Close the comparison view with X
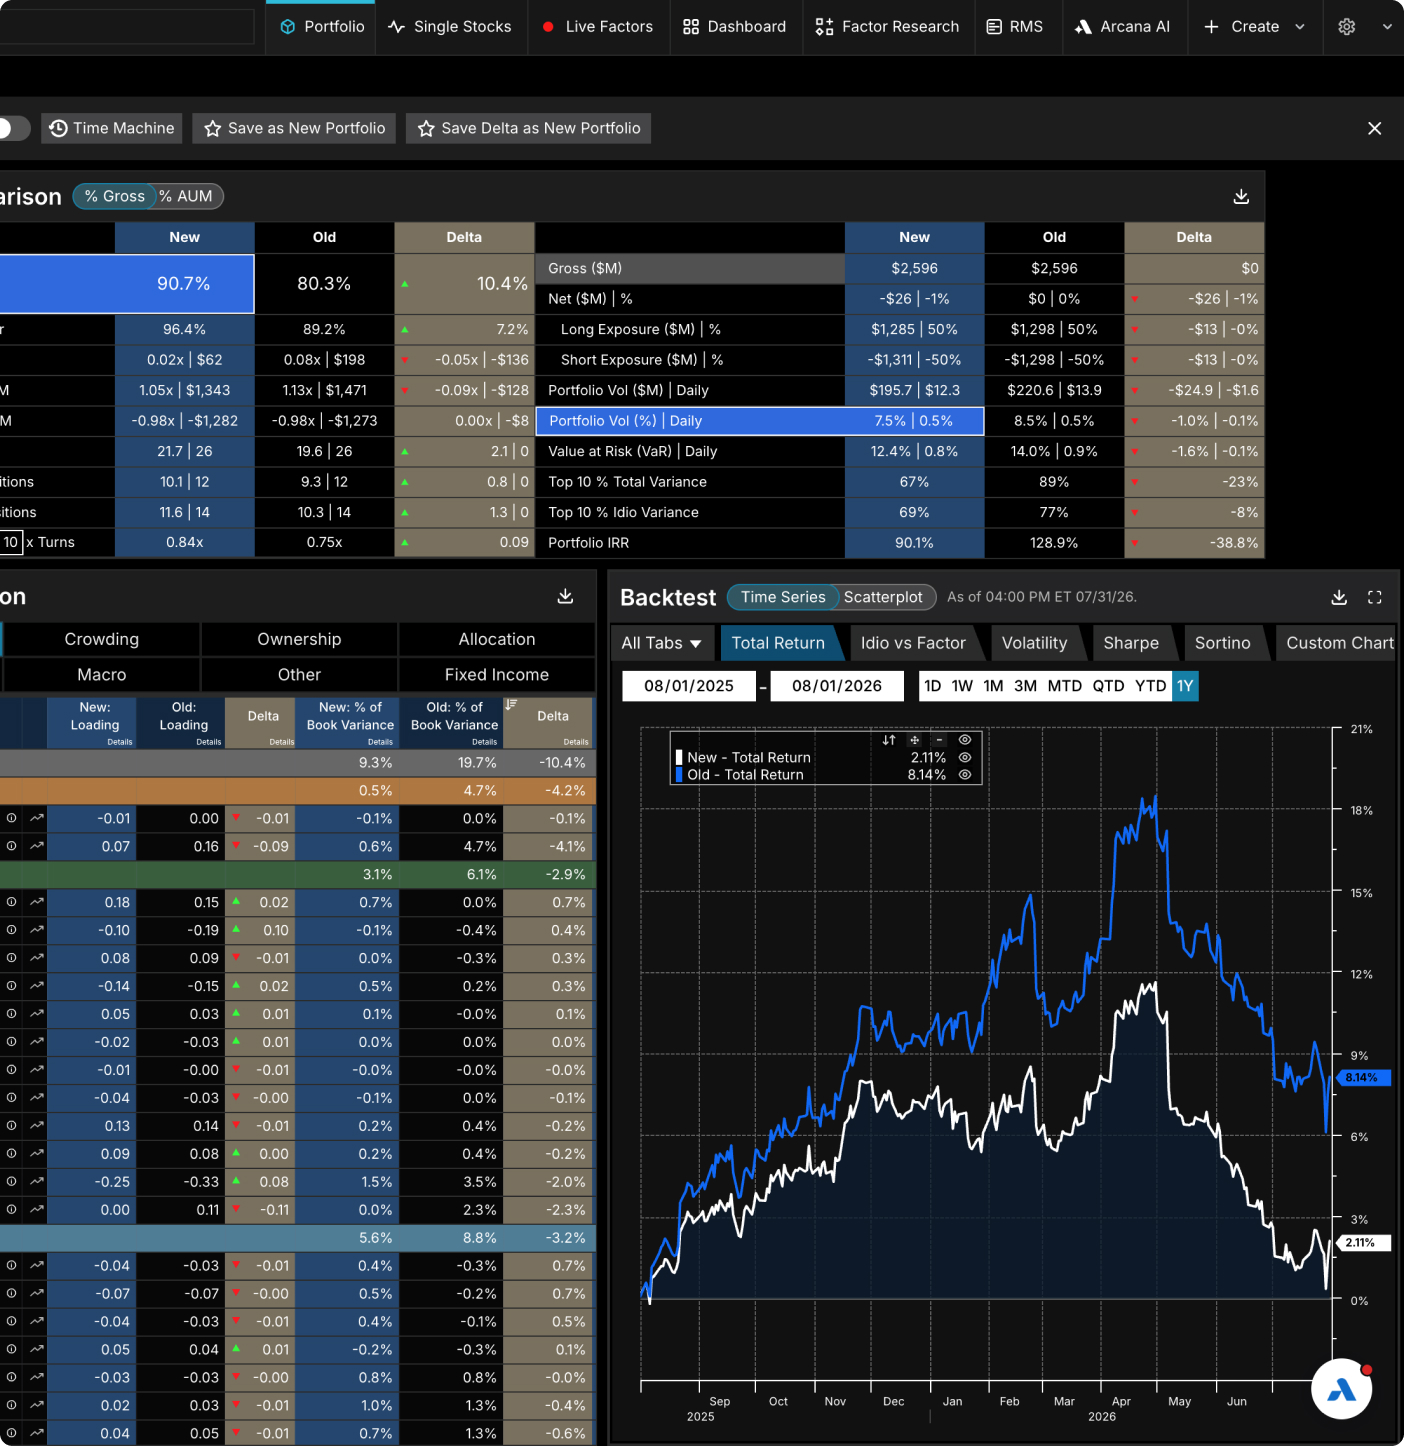1404x1446 pixels. 1375,128
